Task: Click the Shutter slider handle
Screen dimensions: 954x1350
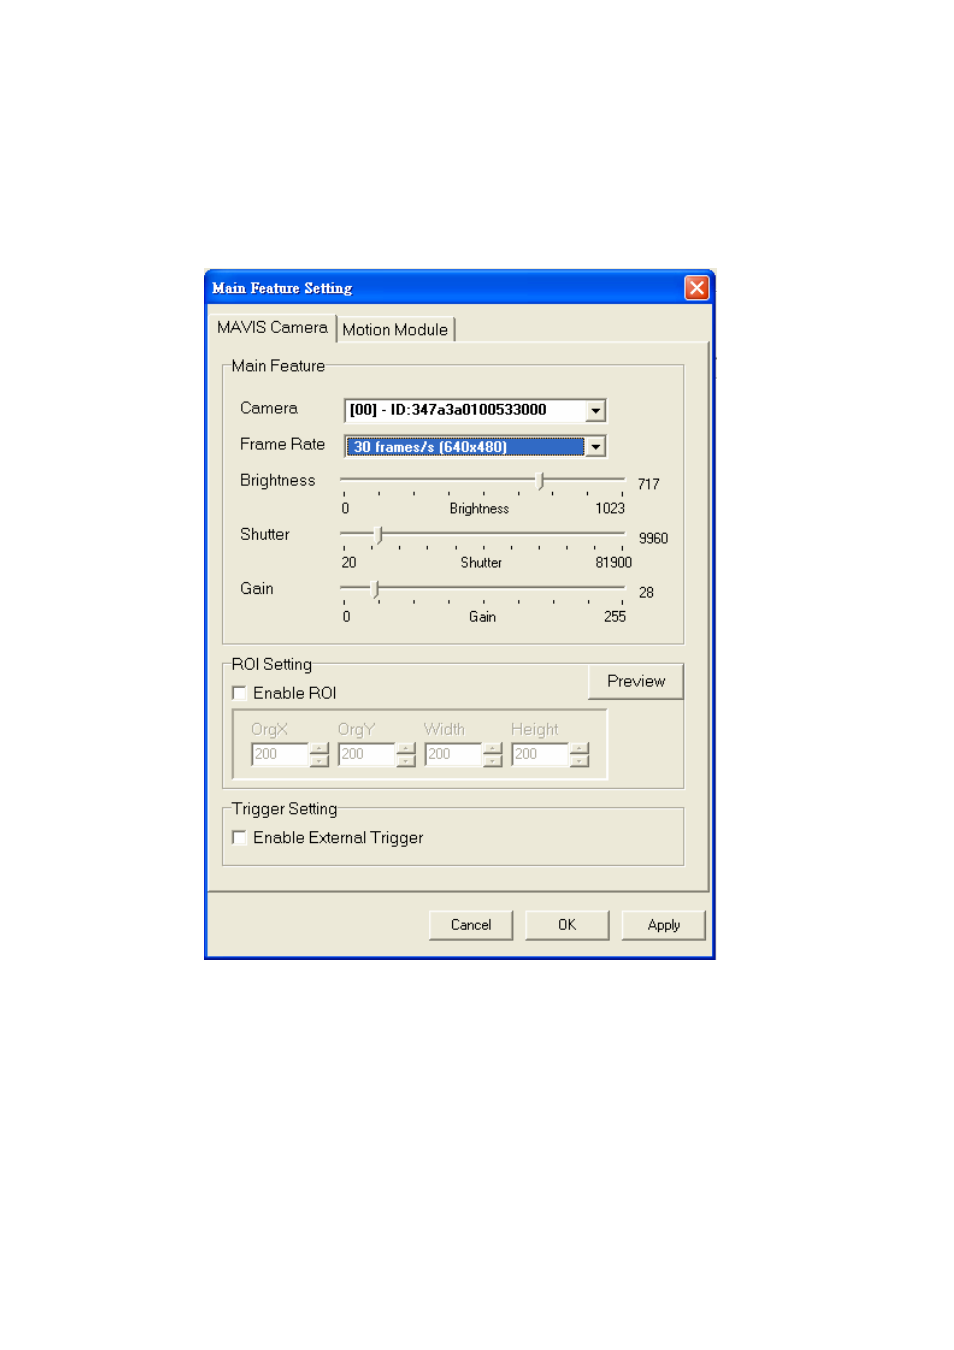Action: click(378, 535)
